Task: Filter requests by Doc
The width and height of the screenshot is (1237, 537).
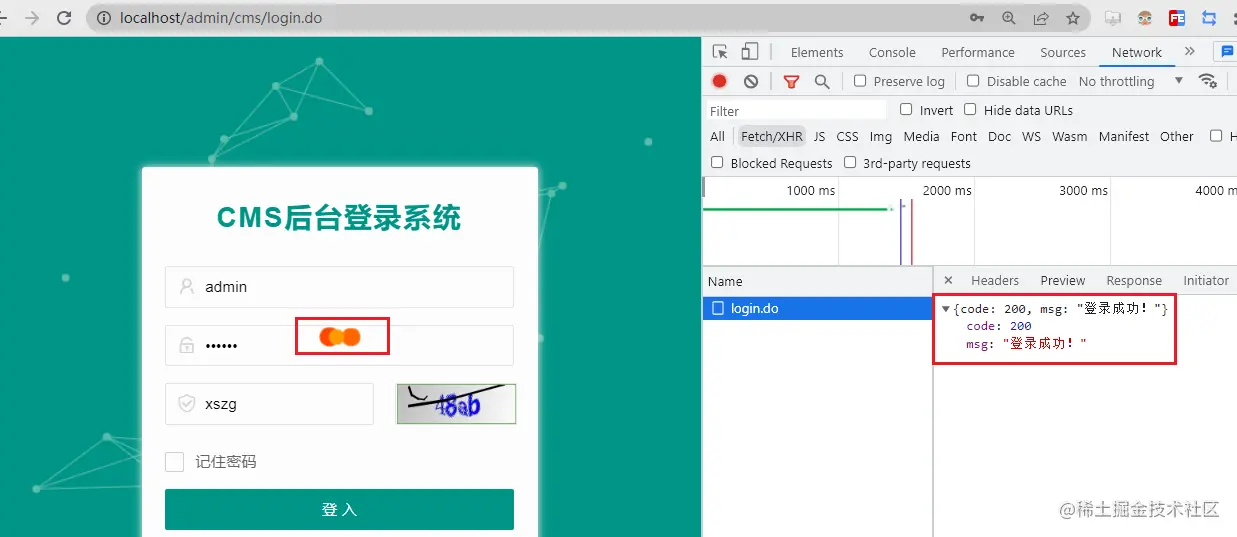Action: coord(999,136)
